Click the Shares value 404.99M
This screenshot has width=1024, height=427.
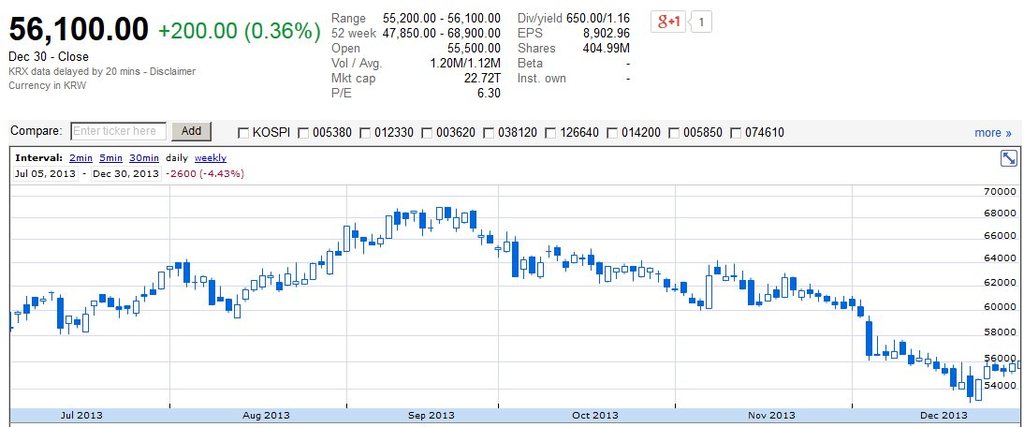point(605,48)
